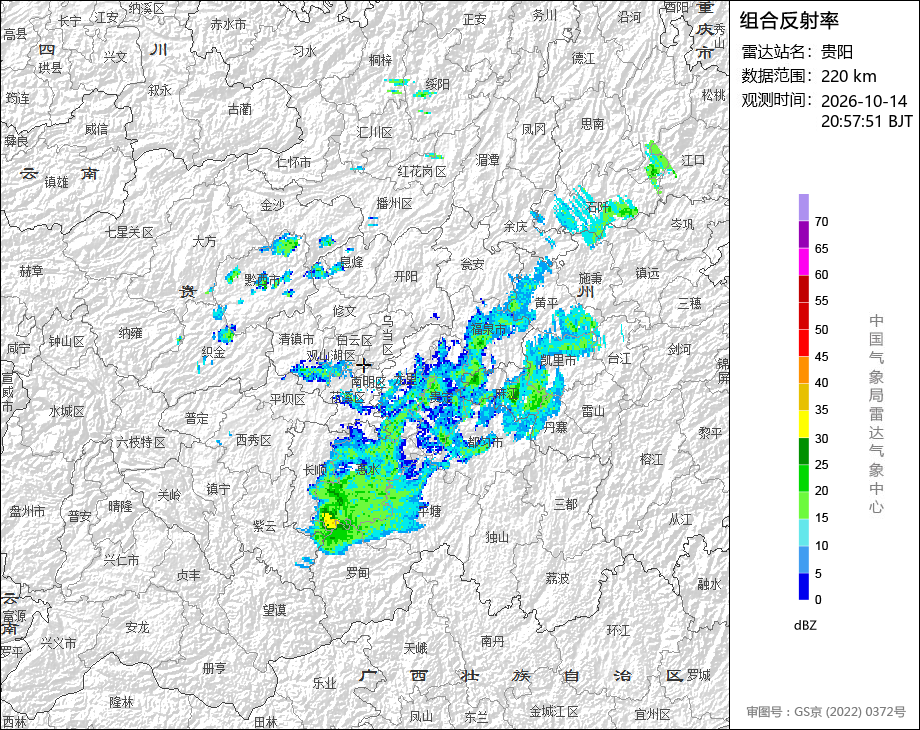The height and width of the screenshot is (730, 920).
Task: Click the observation time 2026-10-14 text
Action: [x=864, y=101]
